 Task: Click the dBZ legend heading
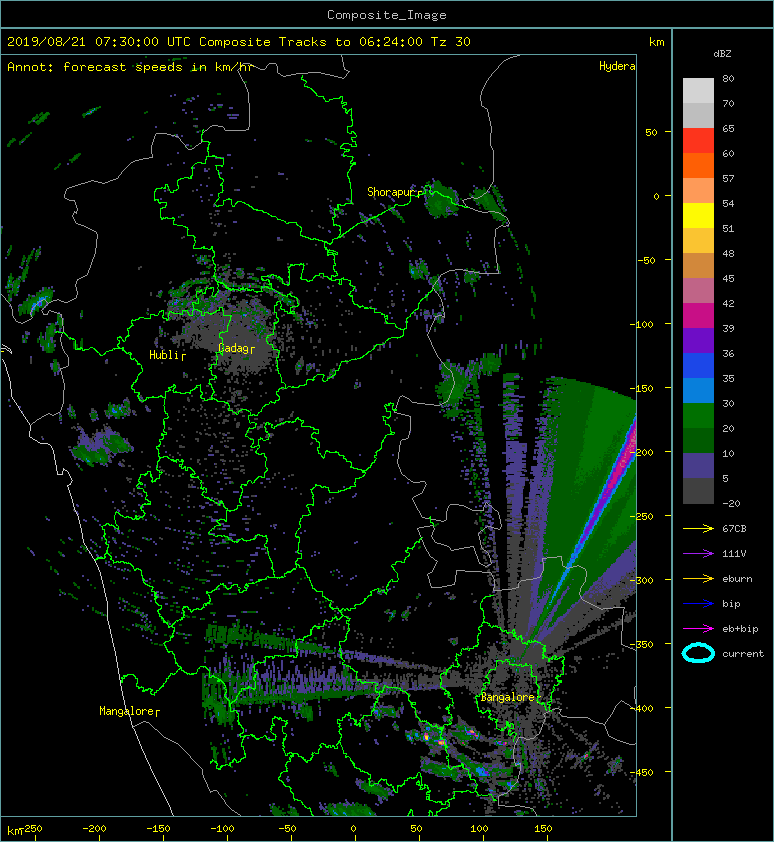coord(722,54)
